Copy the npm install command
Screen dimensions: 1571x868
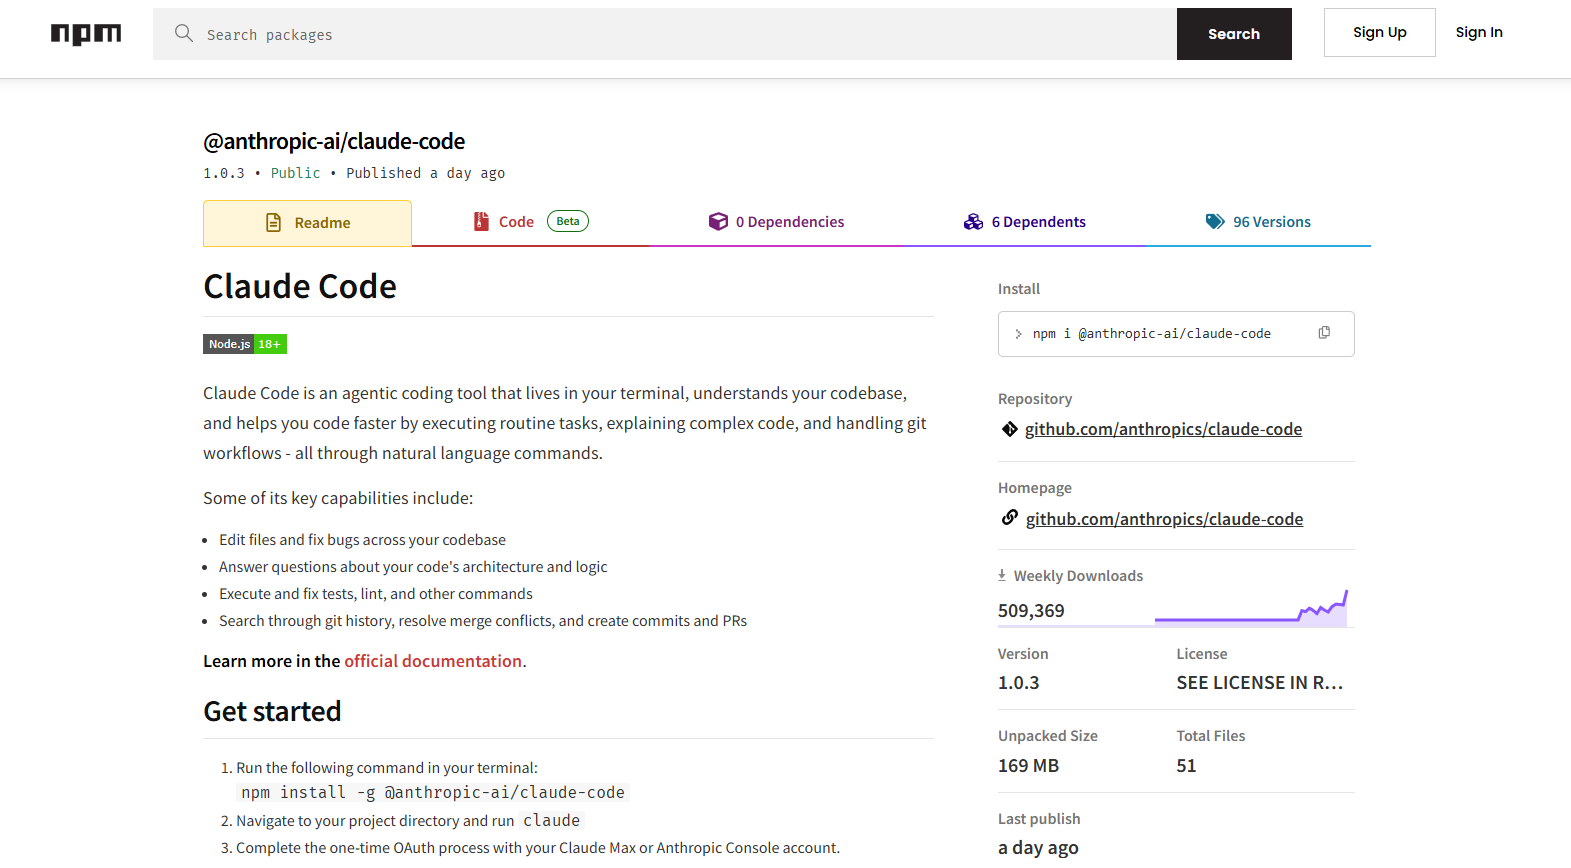[x=1324, y=333]
